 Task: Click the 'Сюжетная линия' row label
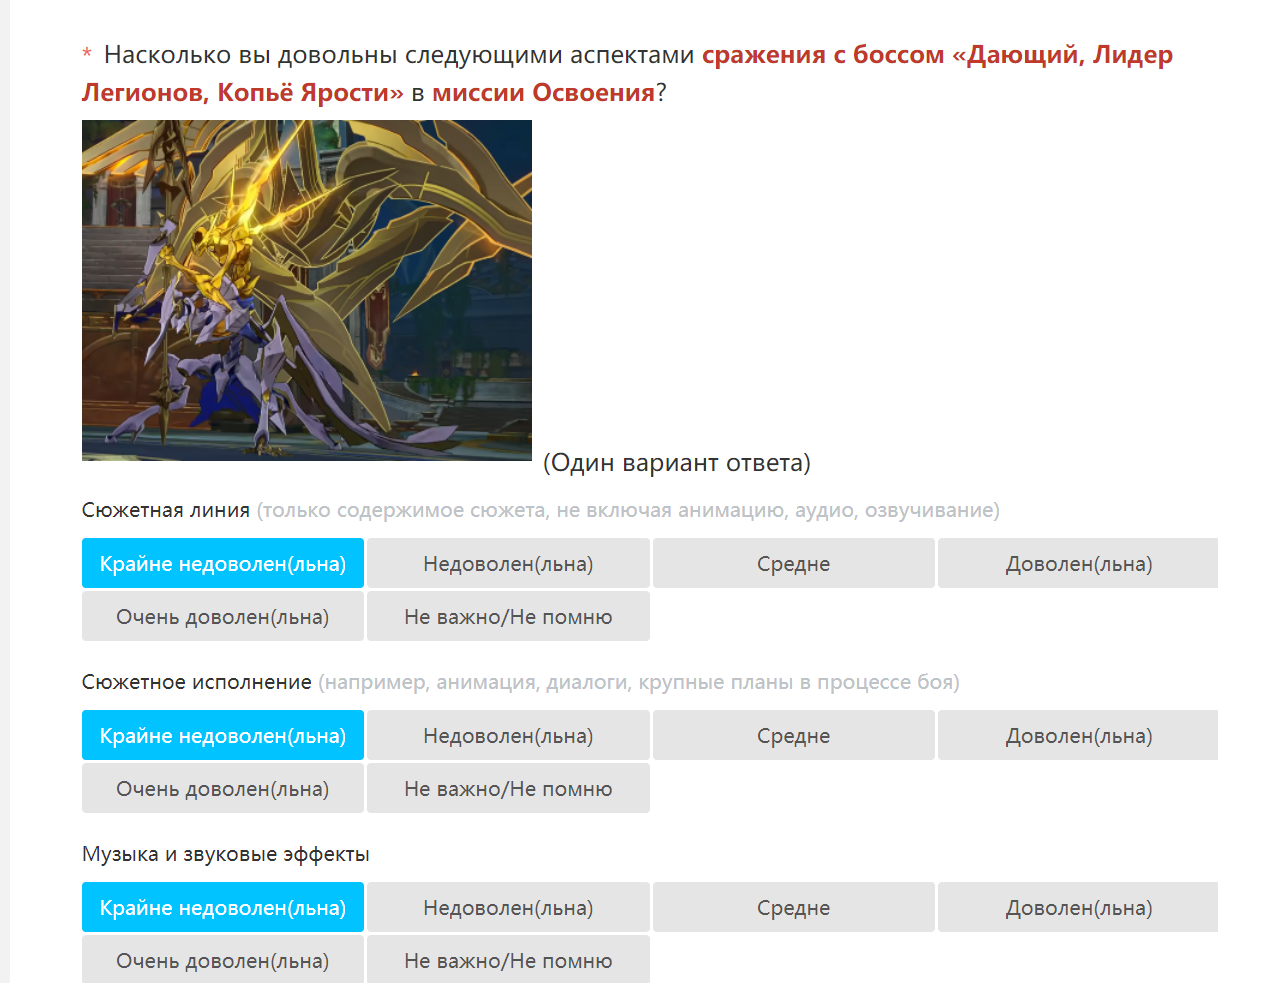(166, 510)
